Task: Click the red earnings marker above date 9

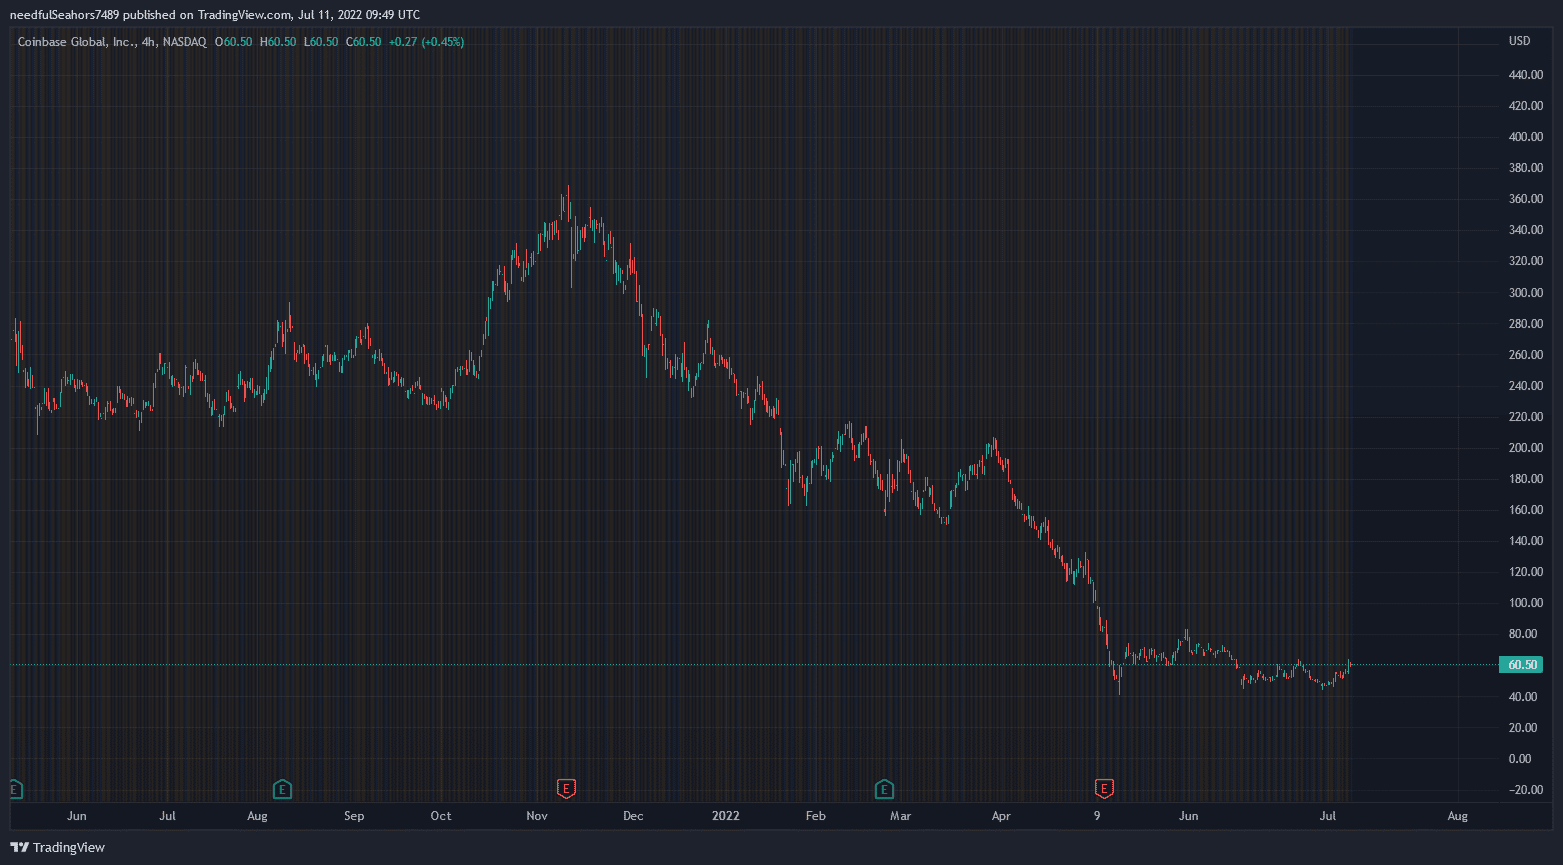Action: click(x=1104, y=789)
